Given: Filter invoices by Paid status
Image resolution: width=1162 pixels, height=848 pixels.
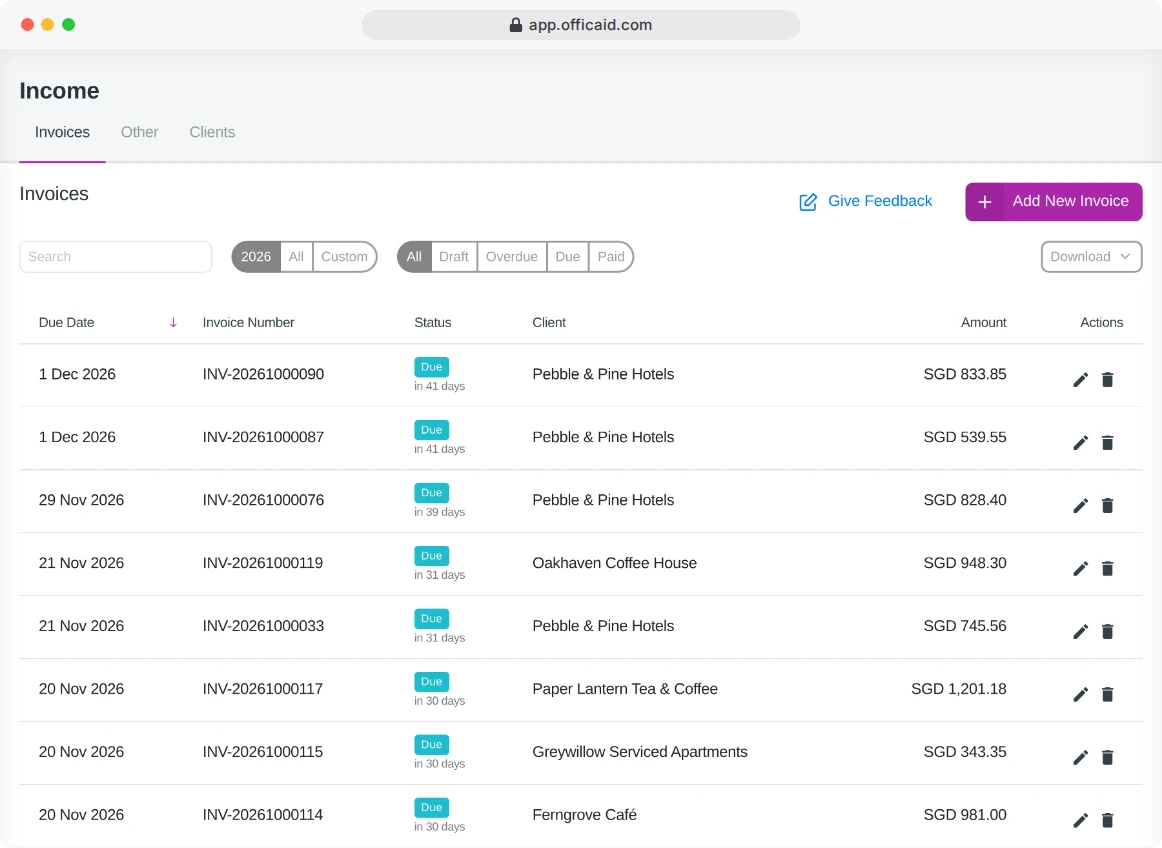Looking at the screenshot, I should 611,256.
